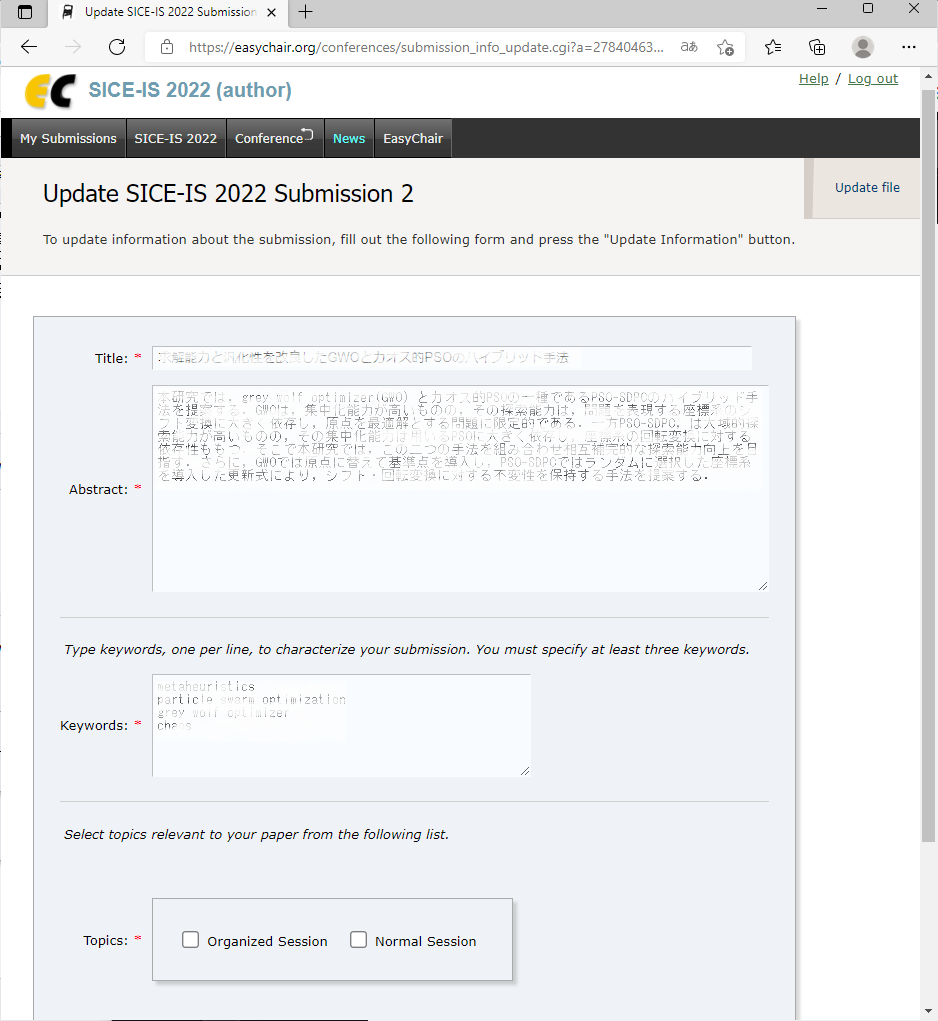Click the read aloud language icon
The width and height of the screenshot is (938, 1021).
pos(688,47)
